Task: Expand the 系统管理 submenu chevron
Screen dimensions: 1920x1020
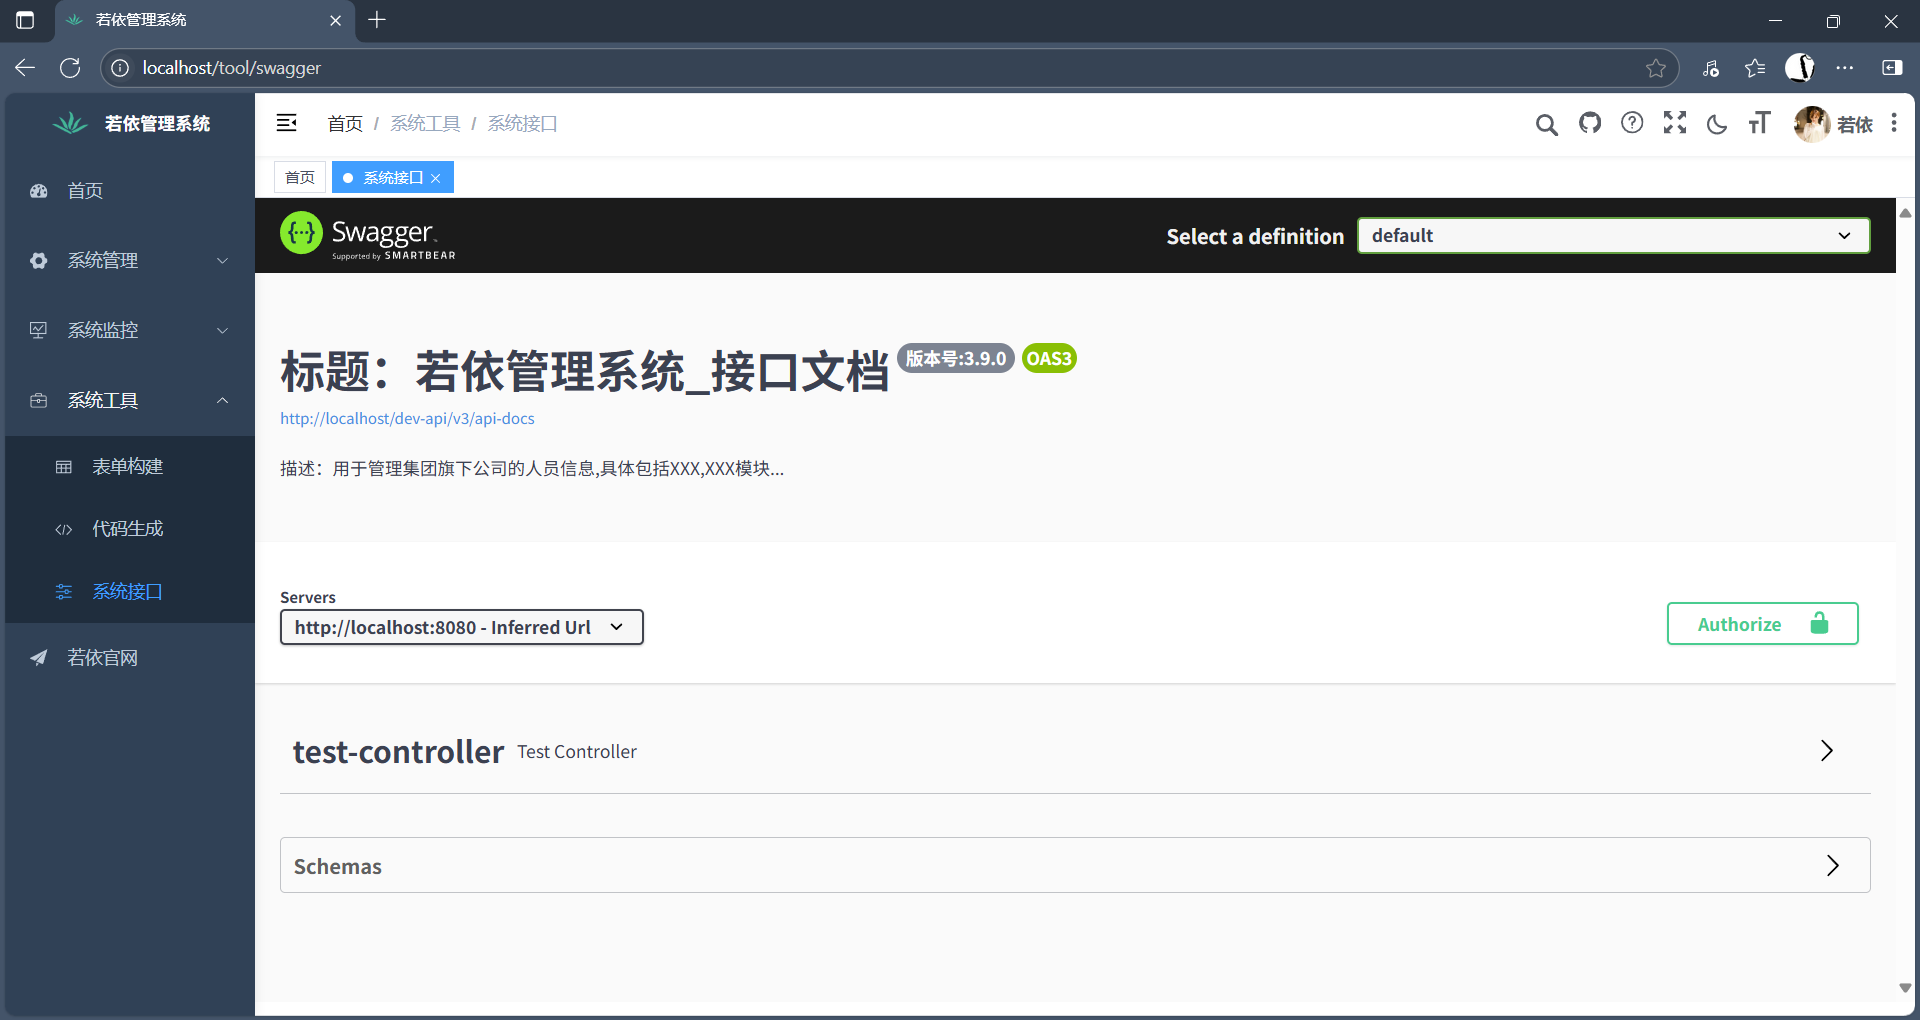Action: (222, 261)
